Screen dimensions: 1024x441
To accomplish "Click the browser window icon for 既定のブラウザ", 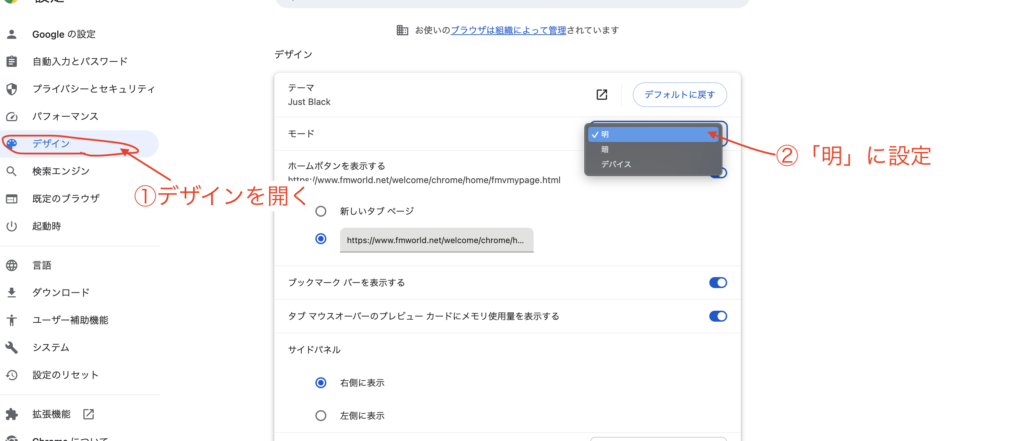I will pyautogui.click(x=11, y=199).
